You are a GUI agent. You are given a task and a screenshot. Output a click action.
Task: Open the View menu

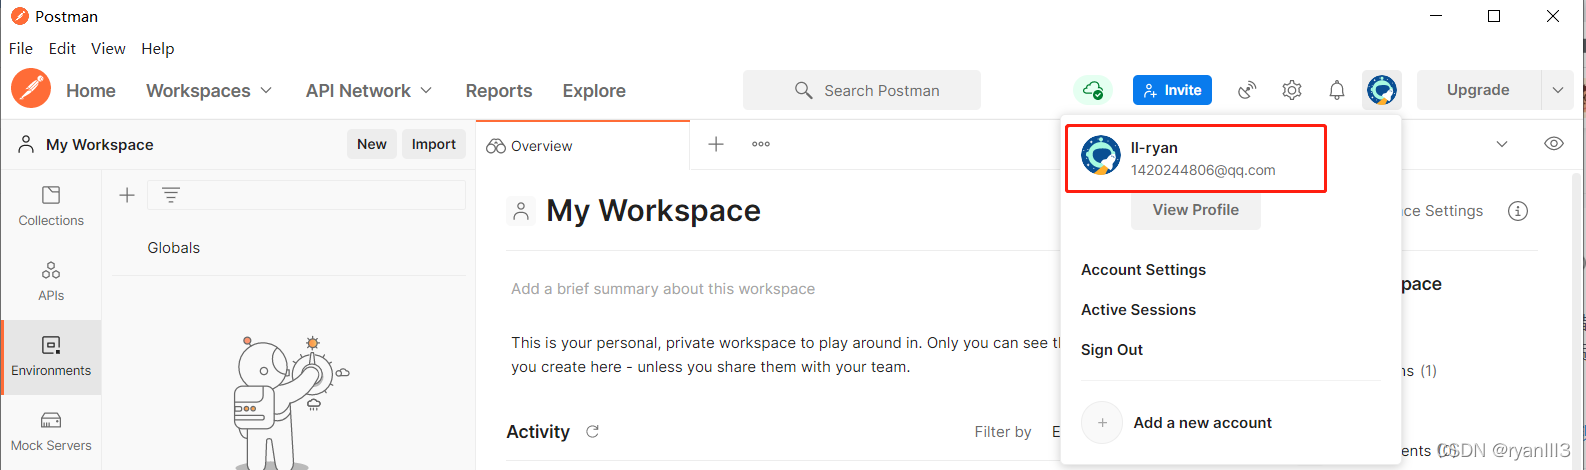(108, 48)
